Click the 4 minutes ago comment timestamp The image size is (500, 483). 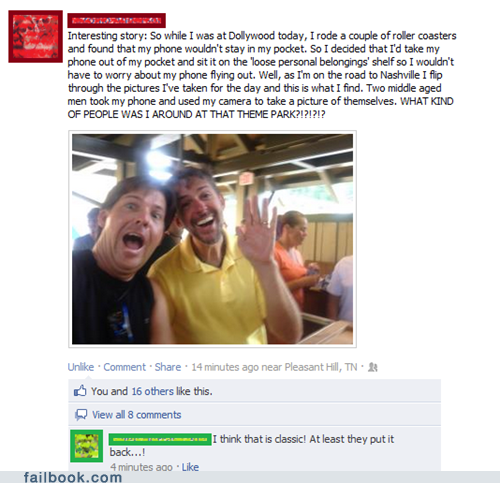tap(141, 467)
